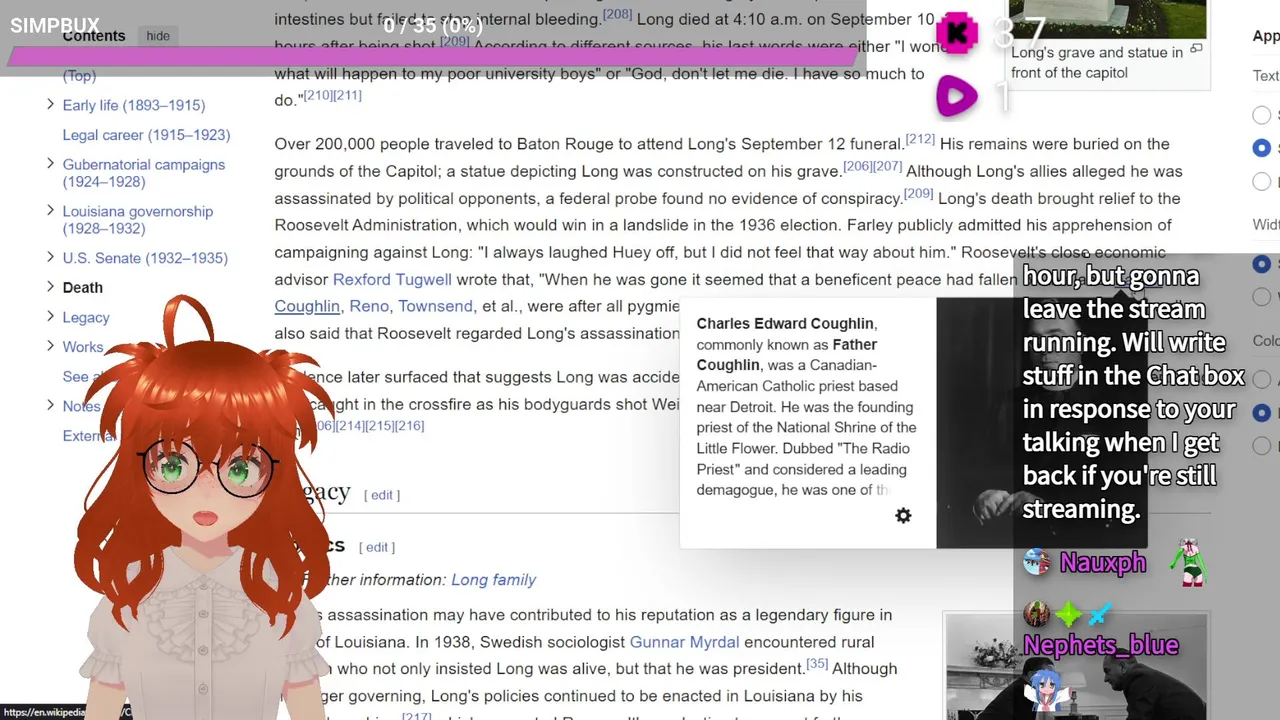The image size is (1280, 720).
Task: Expand the Early life (1893–1915) section
Action: pyautogui.click(x=50, y=104)
